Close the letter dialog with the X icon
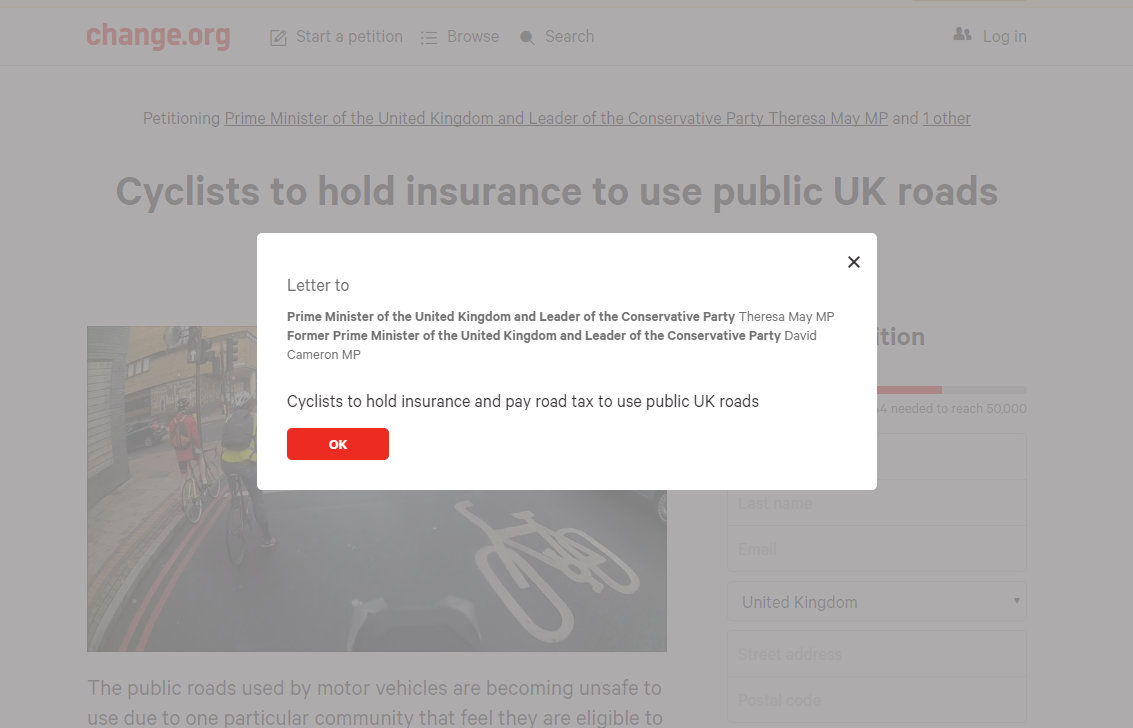Viewport: 1133px width, 728px height. tap(854, 262)
